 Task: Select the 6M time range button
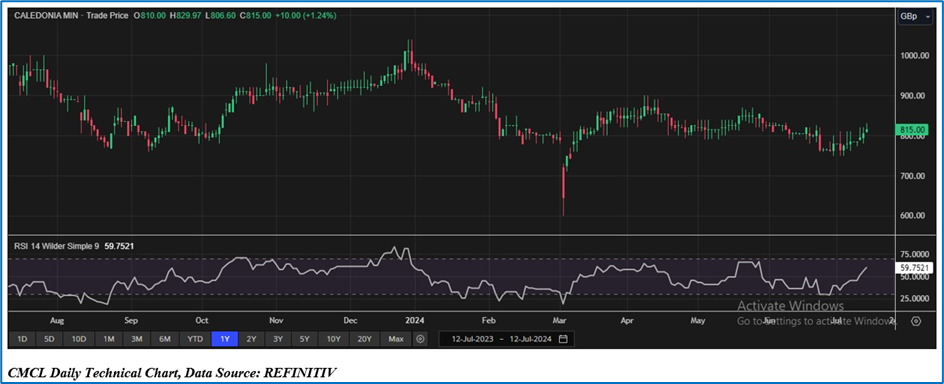[x=165, y=339]
